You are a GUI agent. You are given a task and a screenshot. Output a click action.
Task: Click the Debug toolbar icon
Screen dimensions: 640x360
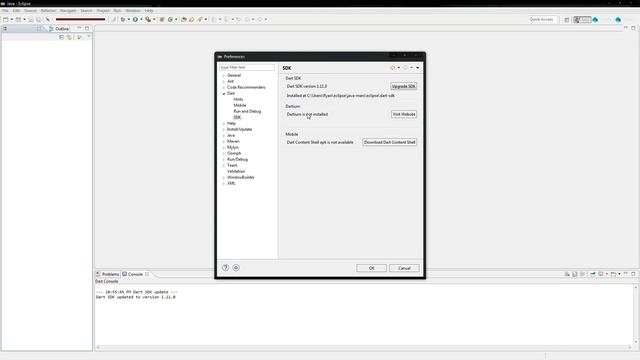122,20
